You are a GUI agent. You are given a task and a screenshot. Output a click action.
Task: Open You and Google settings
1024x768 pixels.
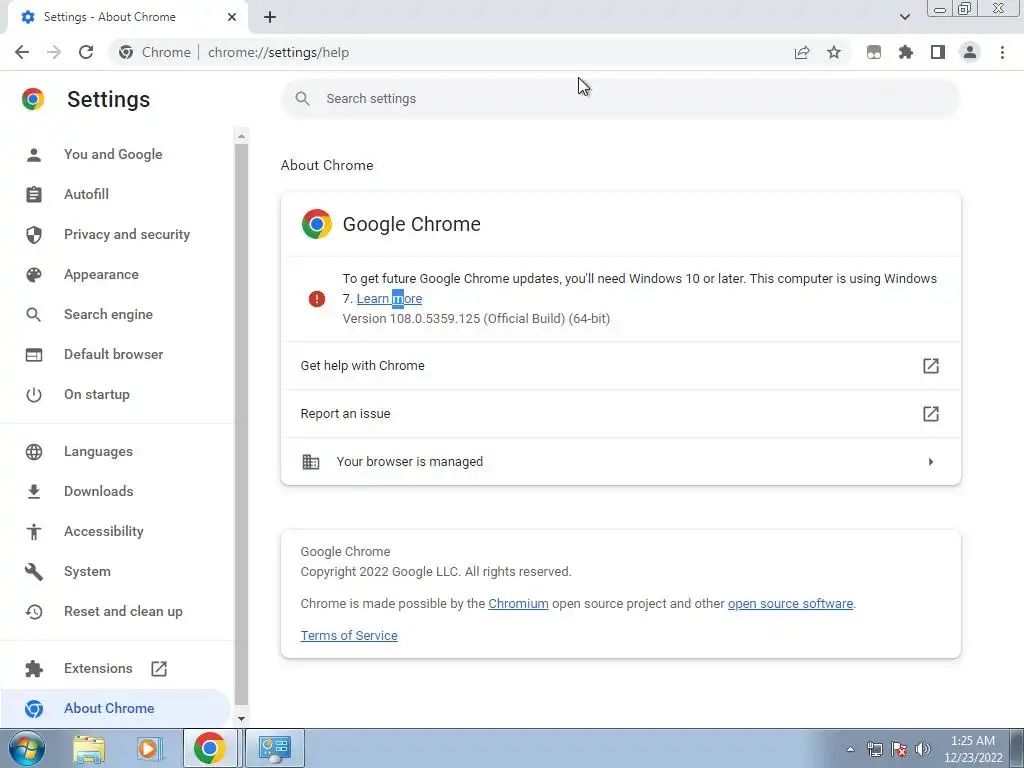pos(116,154)
